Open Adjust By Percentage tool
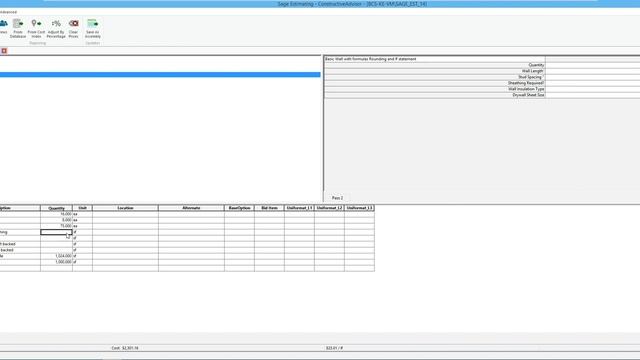The height and width of the screenshot is (360, 640). click(56, 29)
